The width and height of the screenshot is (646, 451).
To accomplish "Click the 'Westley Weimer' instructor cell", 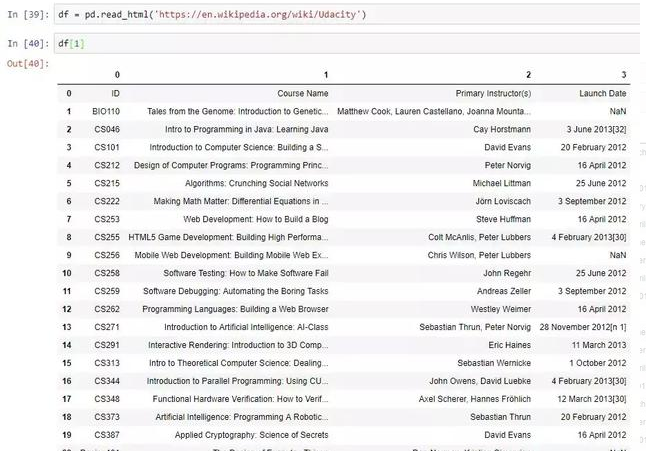I will (x=501, y=309).
